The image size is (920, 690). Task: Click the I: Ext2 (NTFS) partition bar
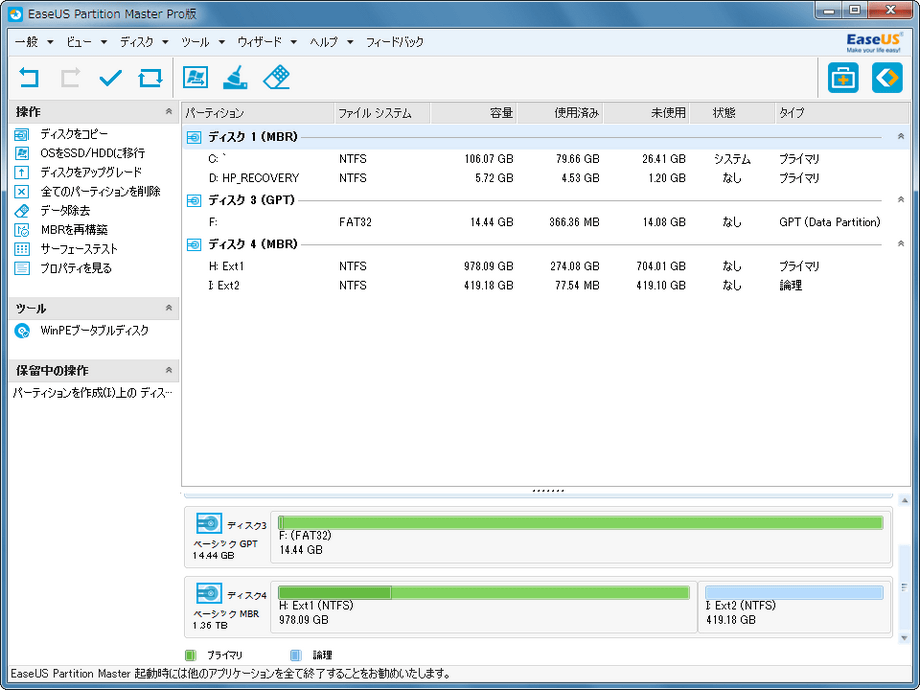pyautogui.click(x=794, y=593)
